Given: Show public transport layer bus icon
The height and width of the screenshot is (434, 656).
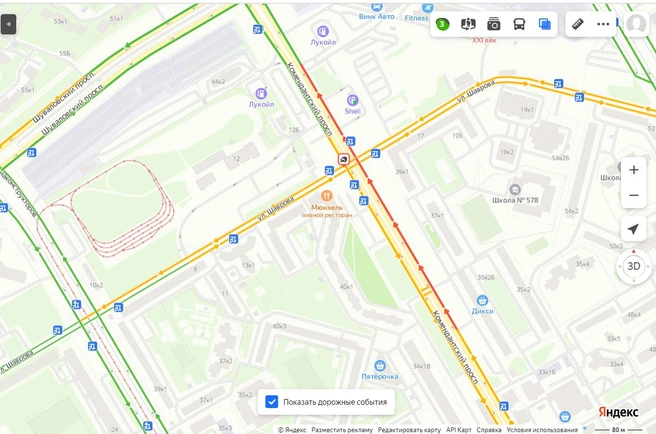Looking at the screenshot, I should pos(519,24).
